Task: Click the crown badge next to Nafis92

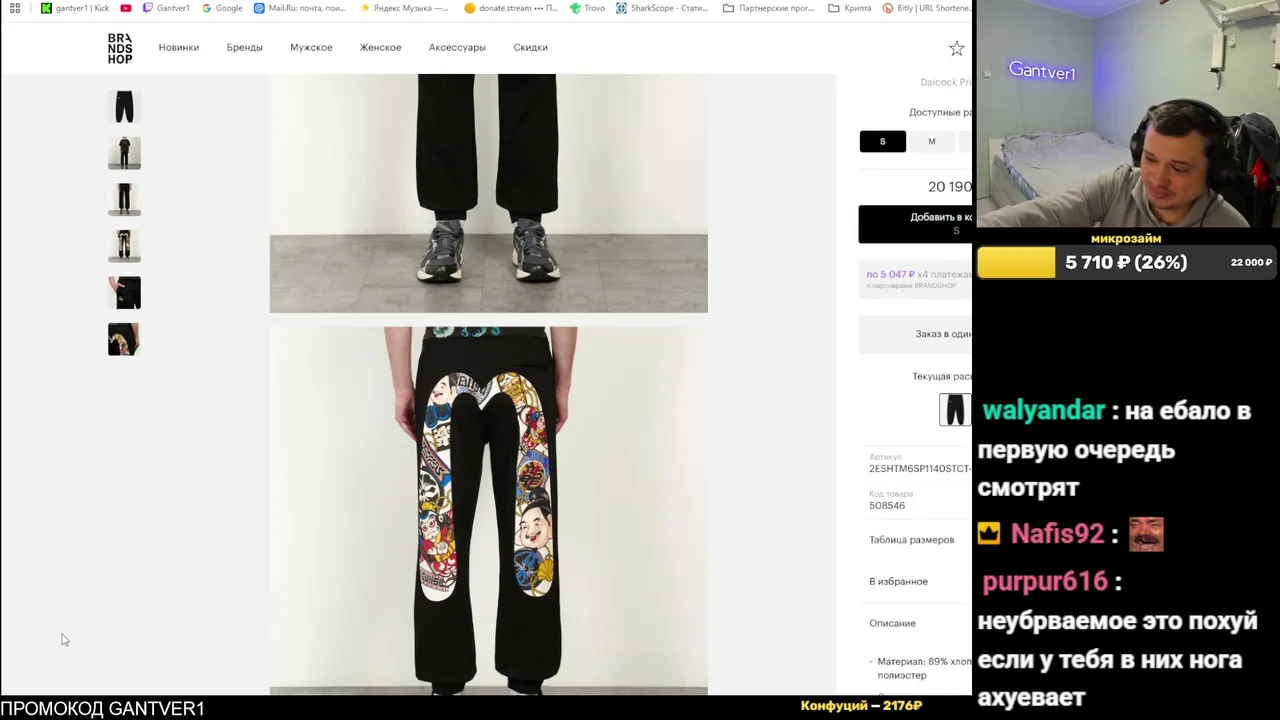Action: [989, 534]
